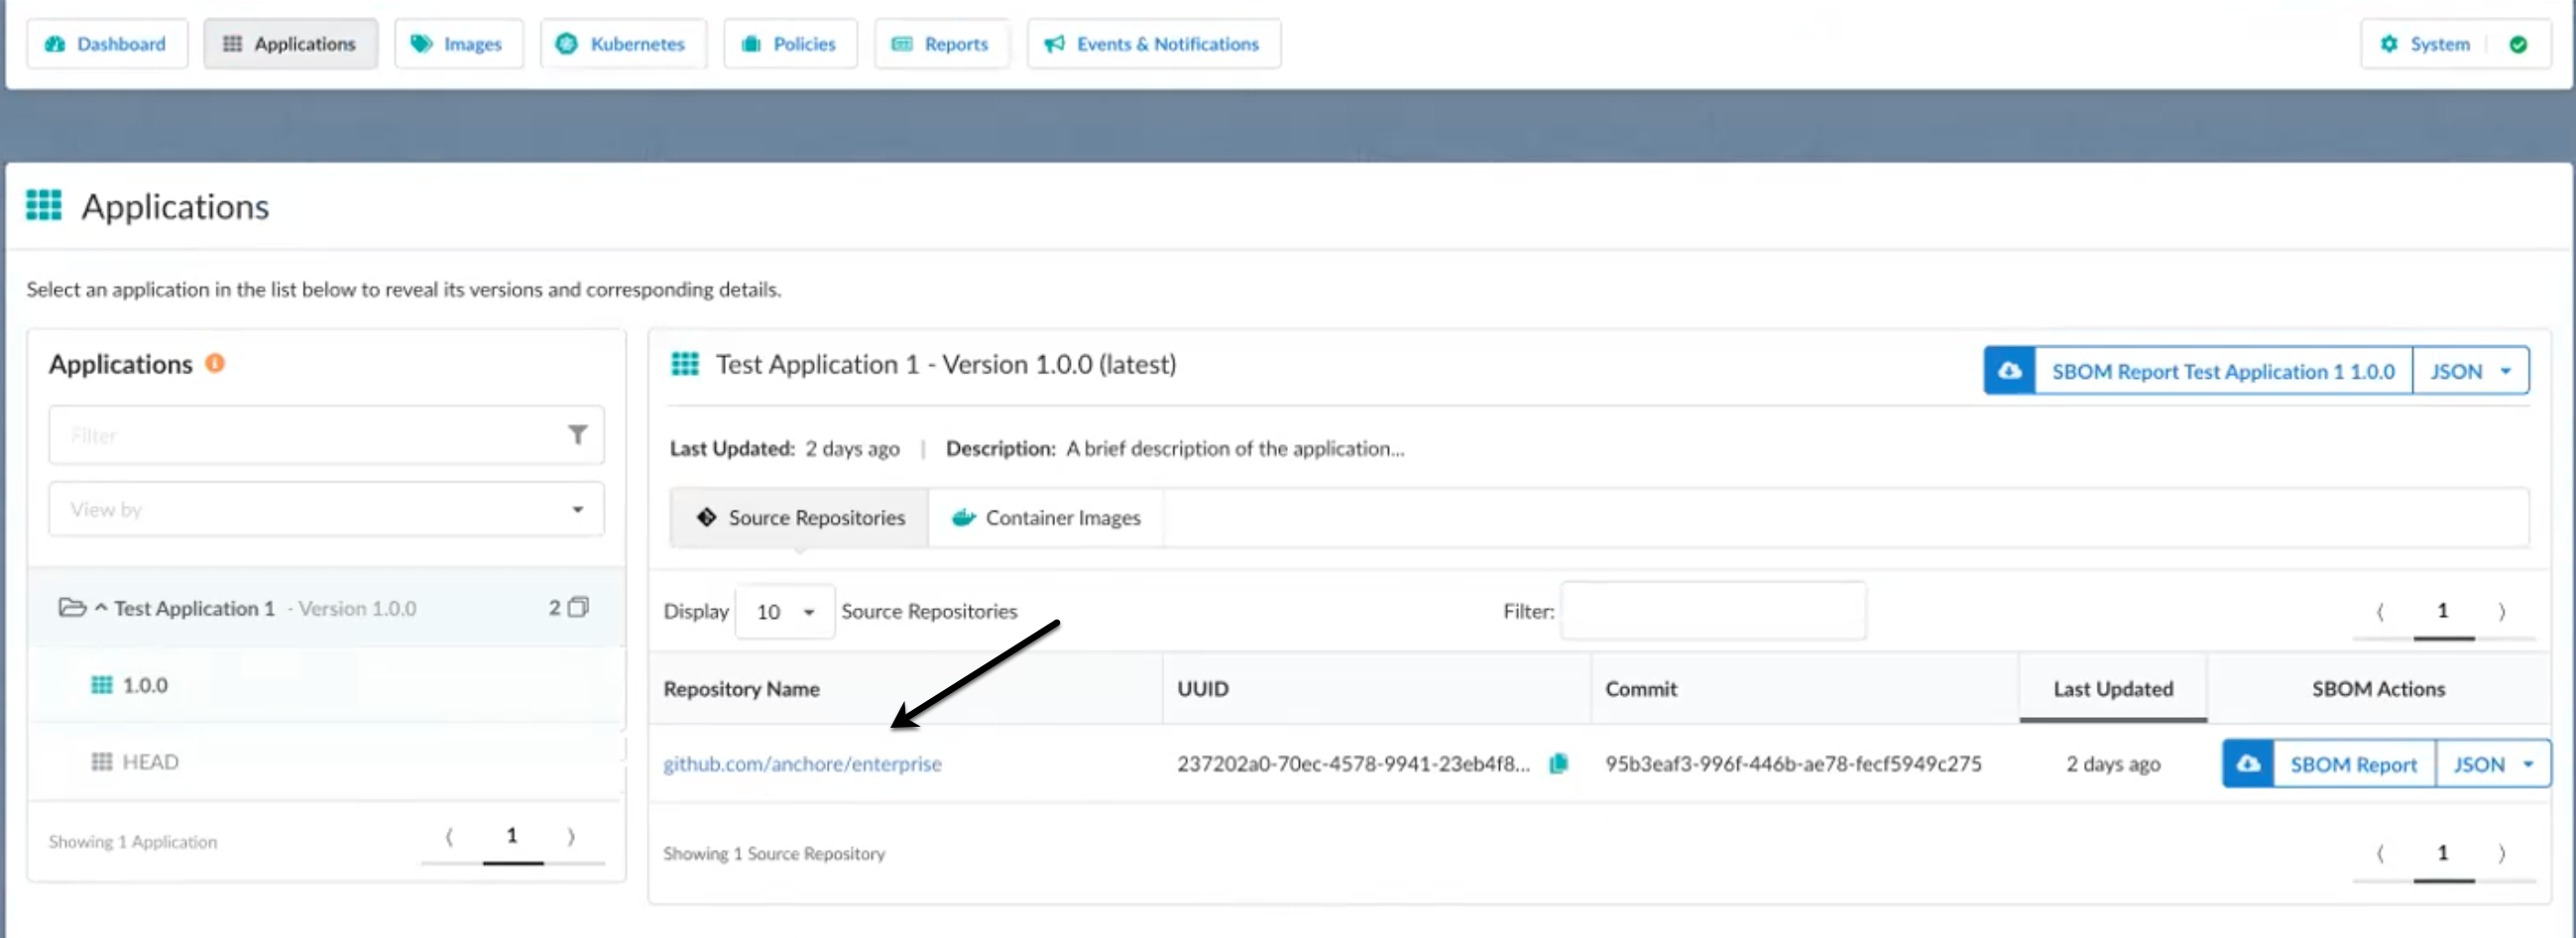Viewport: 2576px width, 938px height.
Task: Click the folder icon next to Test Application 1
Action: 74,608
